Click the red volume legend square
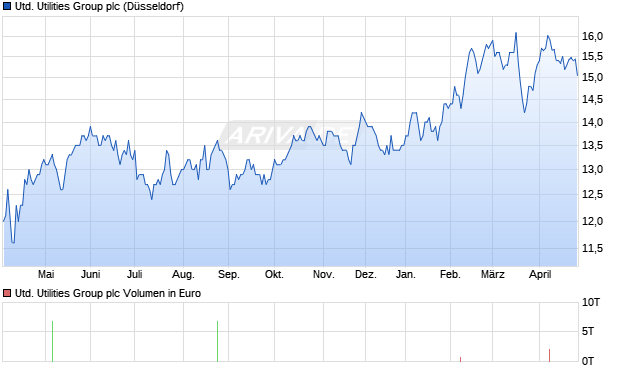Viewport: 620px width, 371px height. click(x=7, y=293)
